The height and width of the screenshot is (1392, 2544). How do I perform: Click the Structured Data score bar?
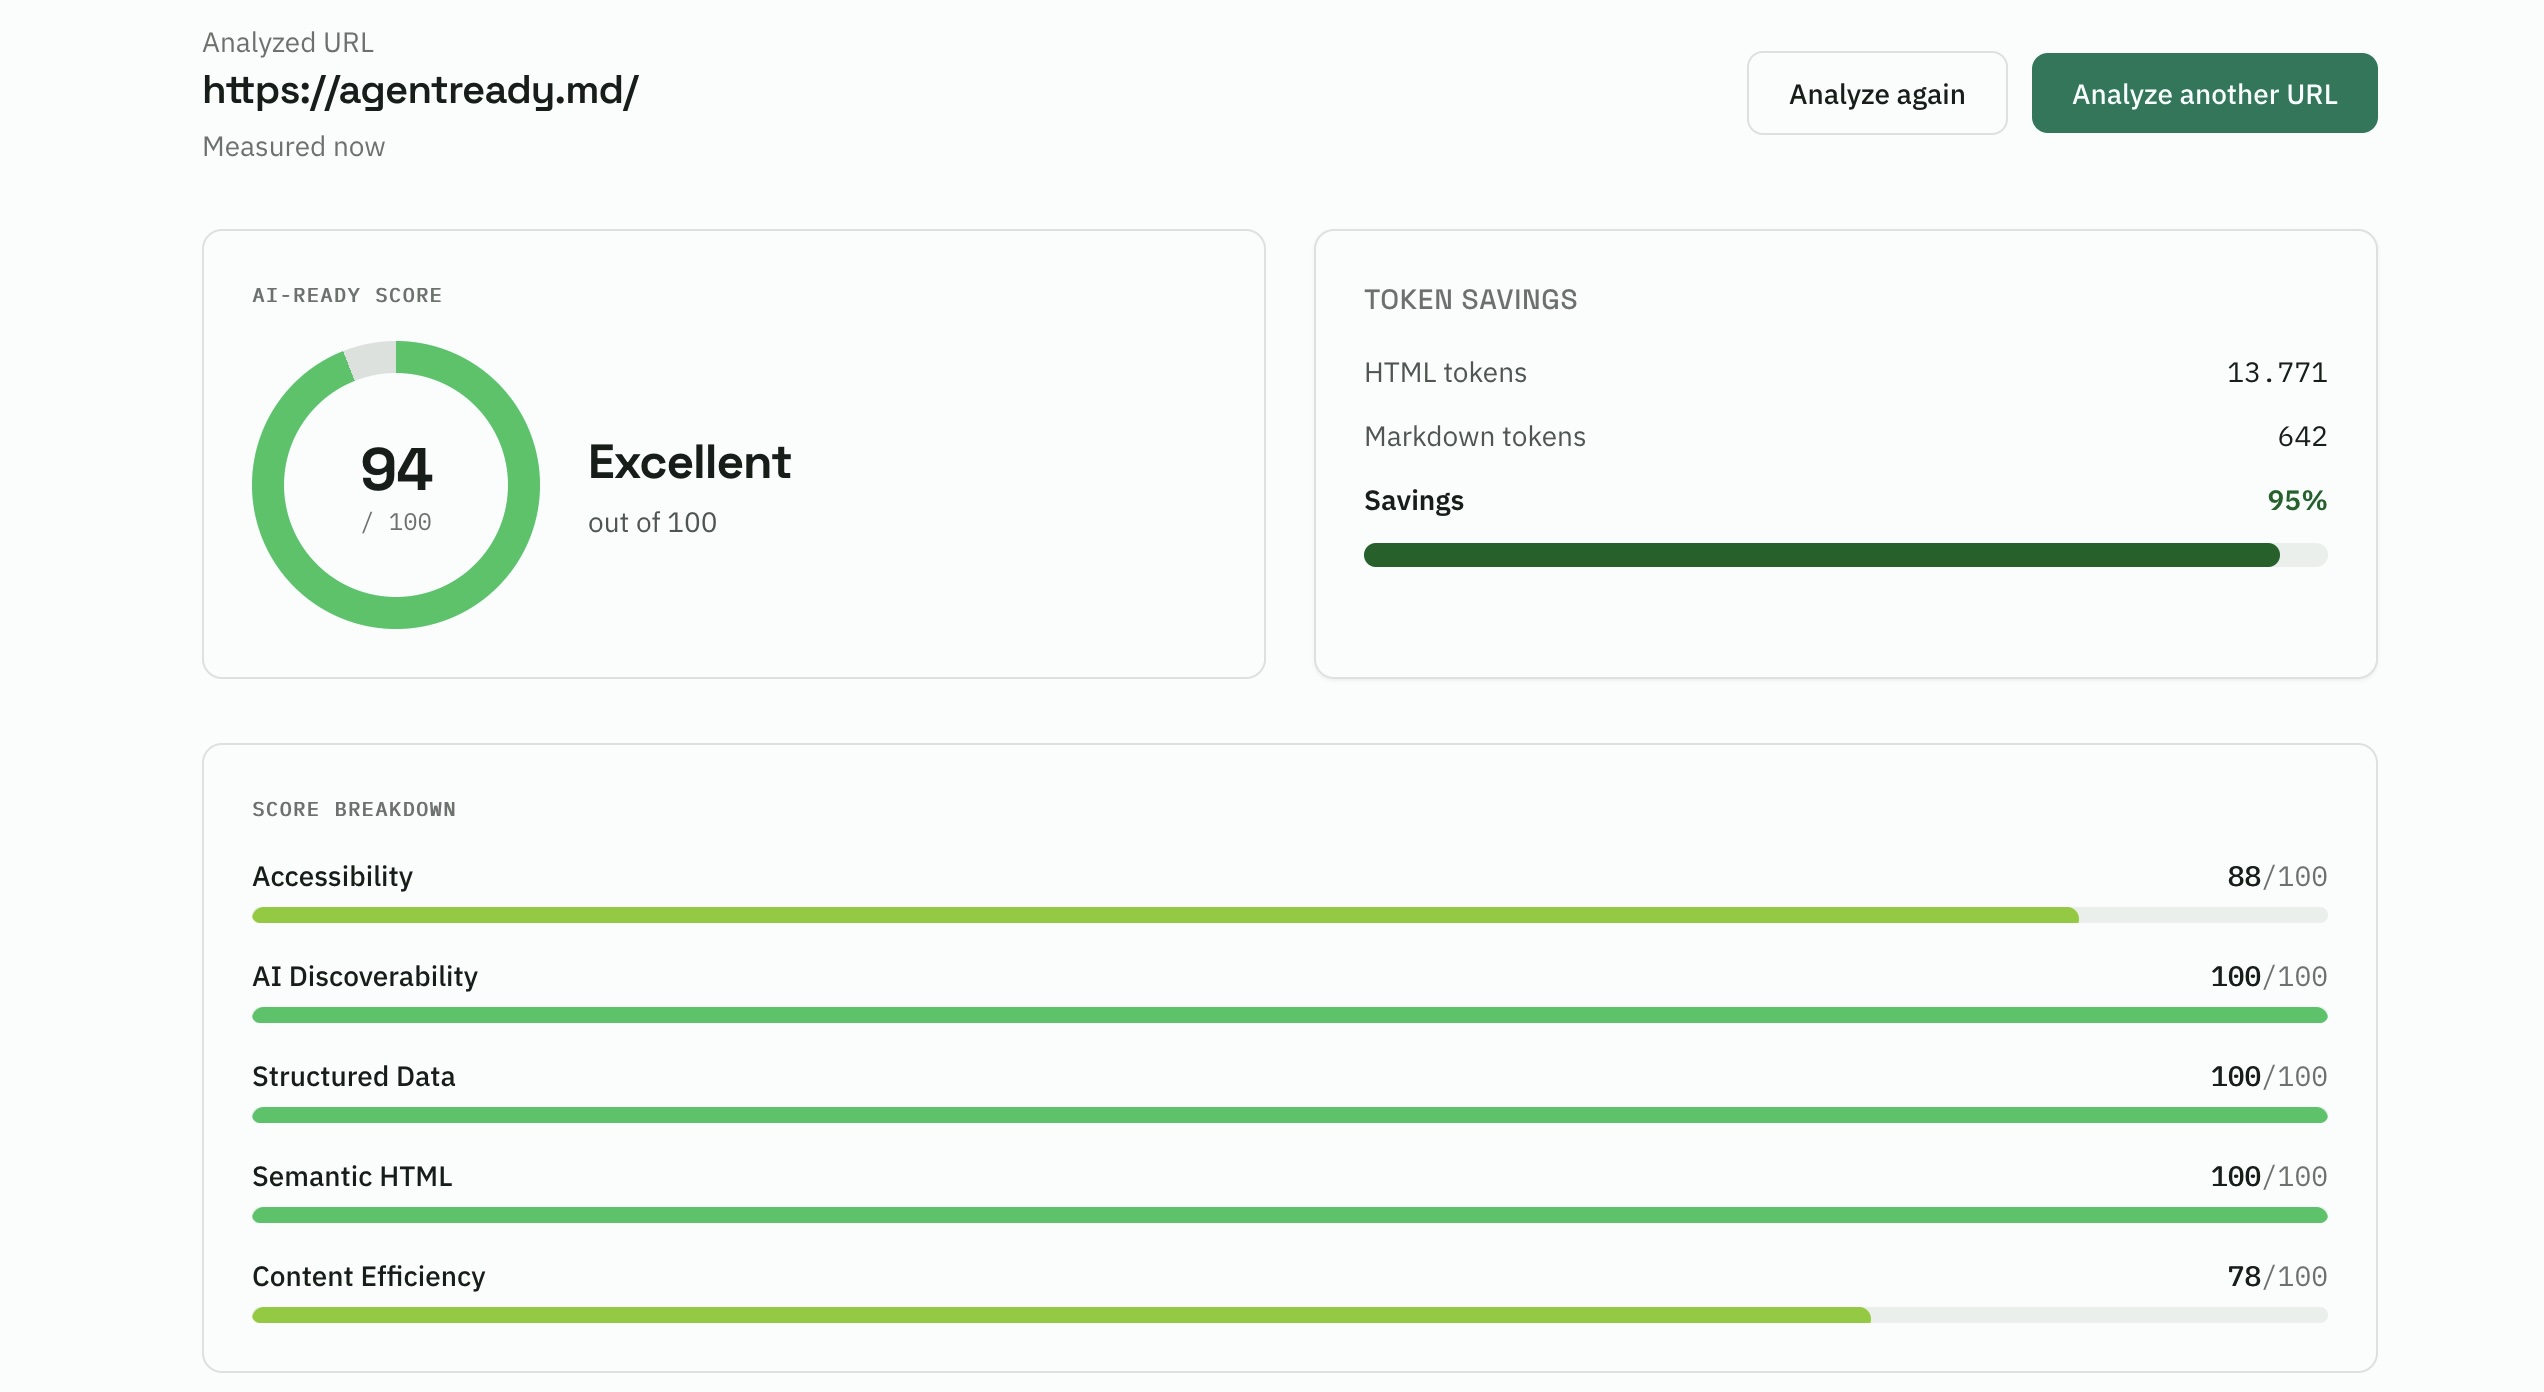point(1289,1115)
